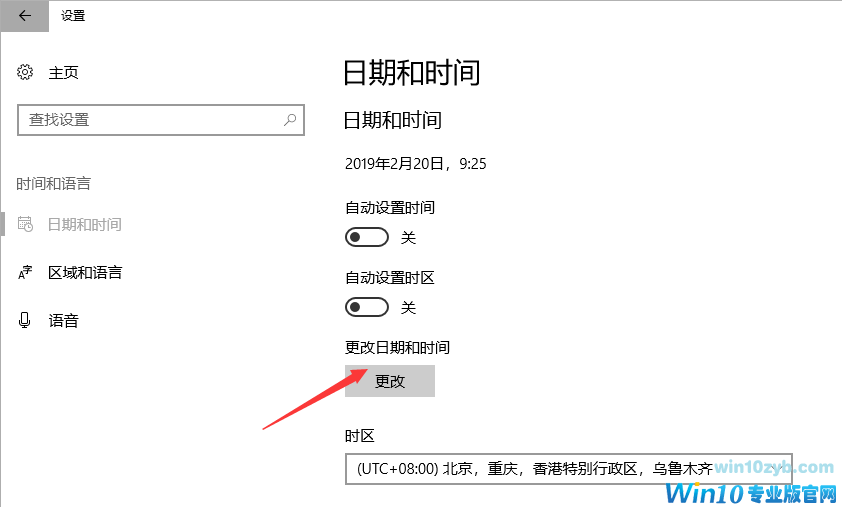Click the 日期和时间 calendar clock icon
The image size is (842, 507).
click(25, 224)
